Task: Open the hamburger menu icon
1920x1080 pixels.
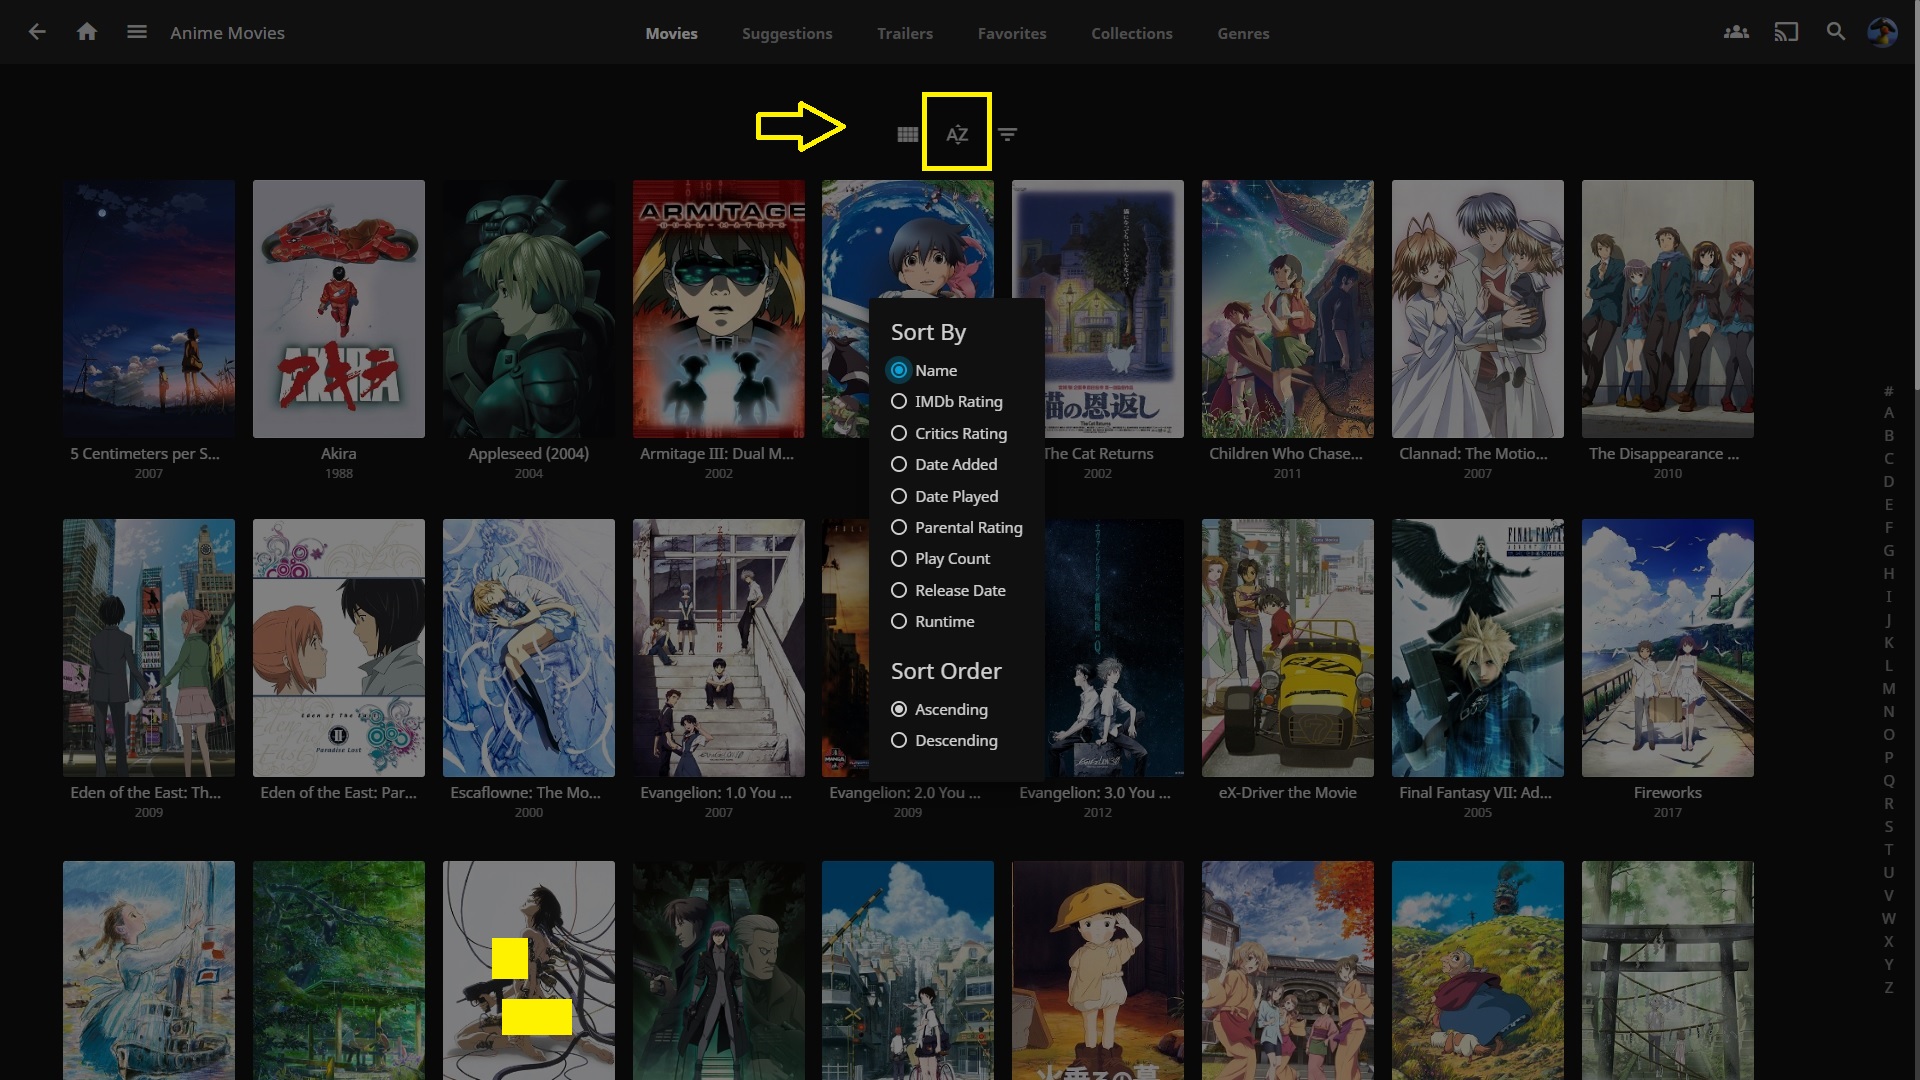Action: tap(137, 32)
